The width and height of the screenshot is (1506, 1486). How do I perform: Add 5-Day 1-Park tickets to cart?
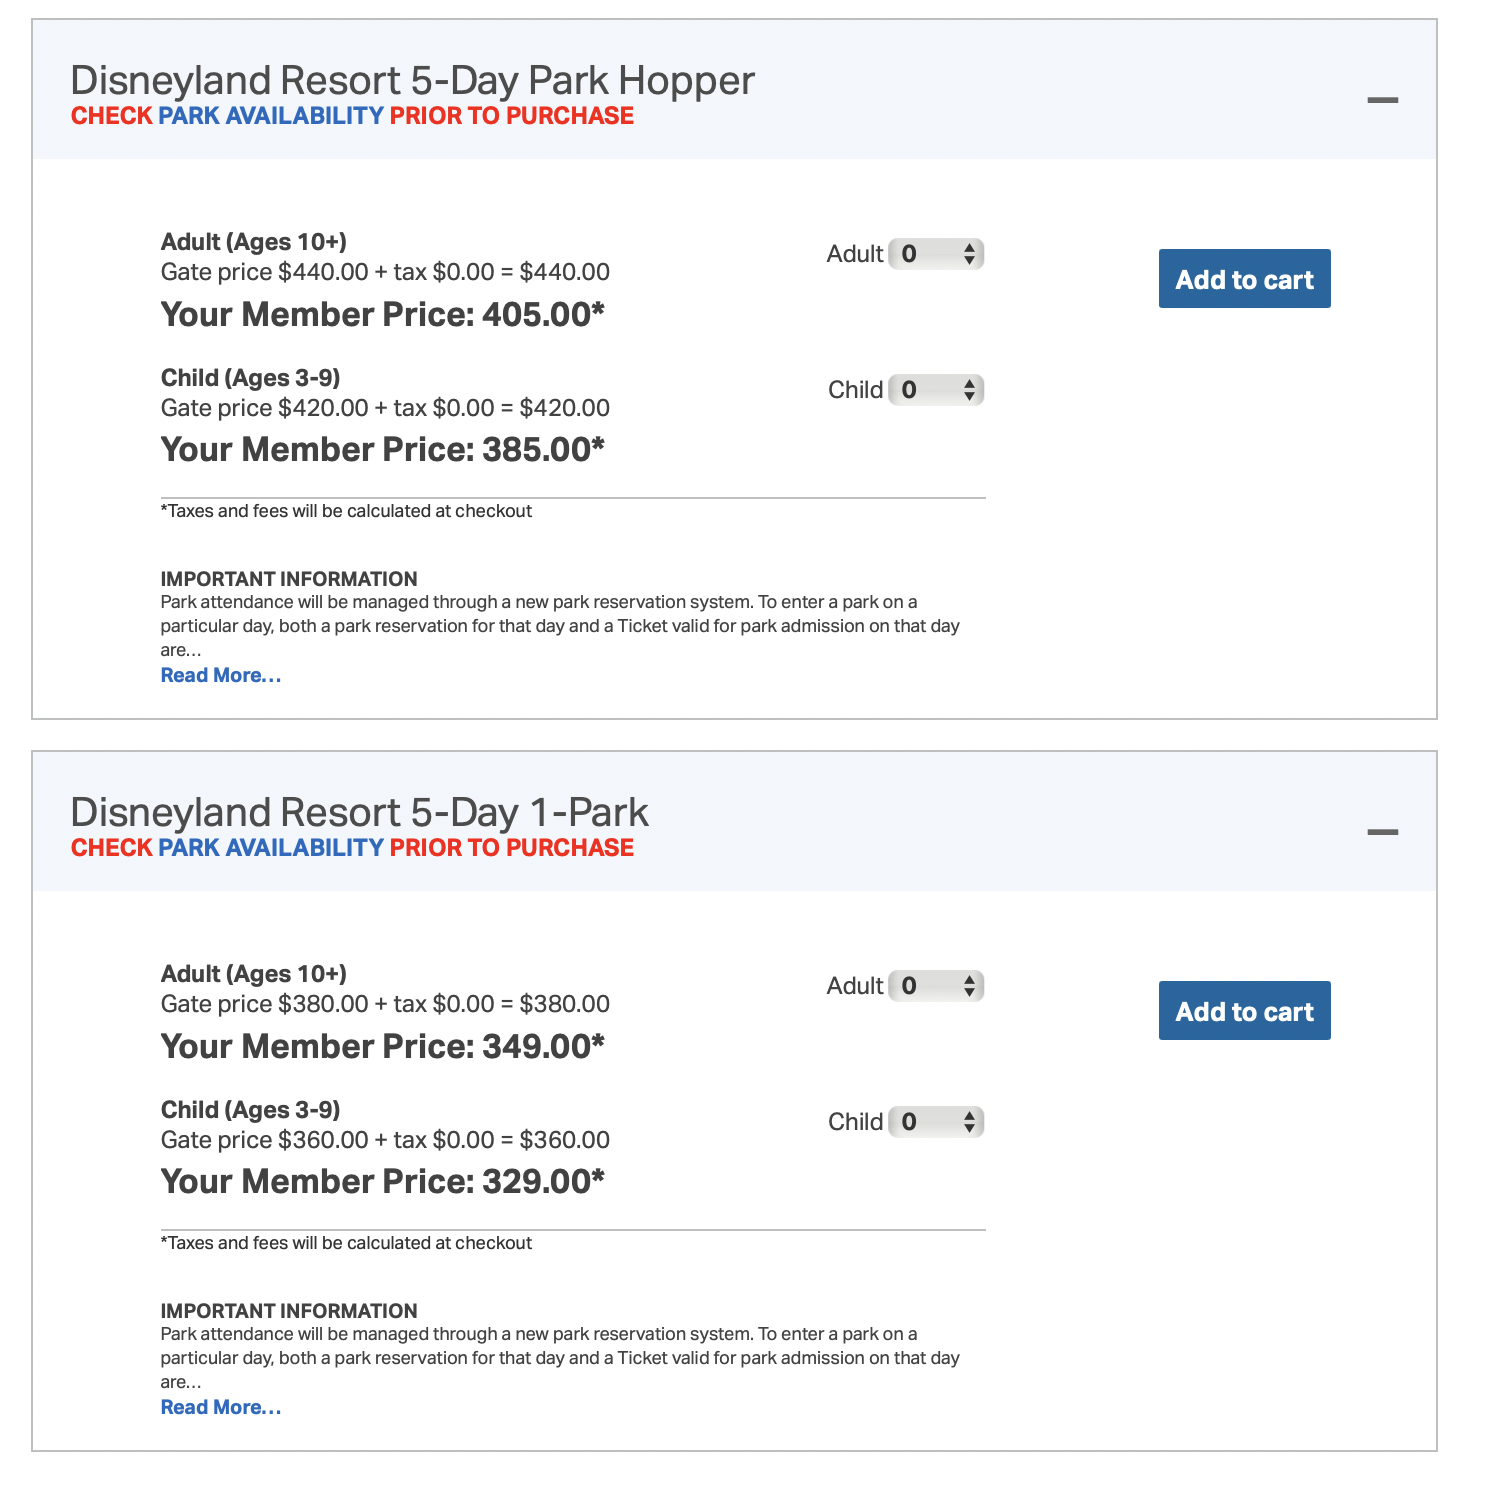[x=1244, y=1011]
